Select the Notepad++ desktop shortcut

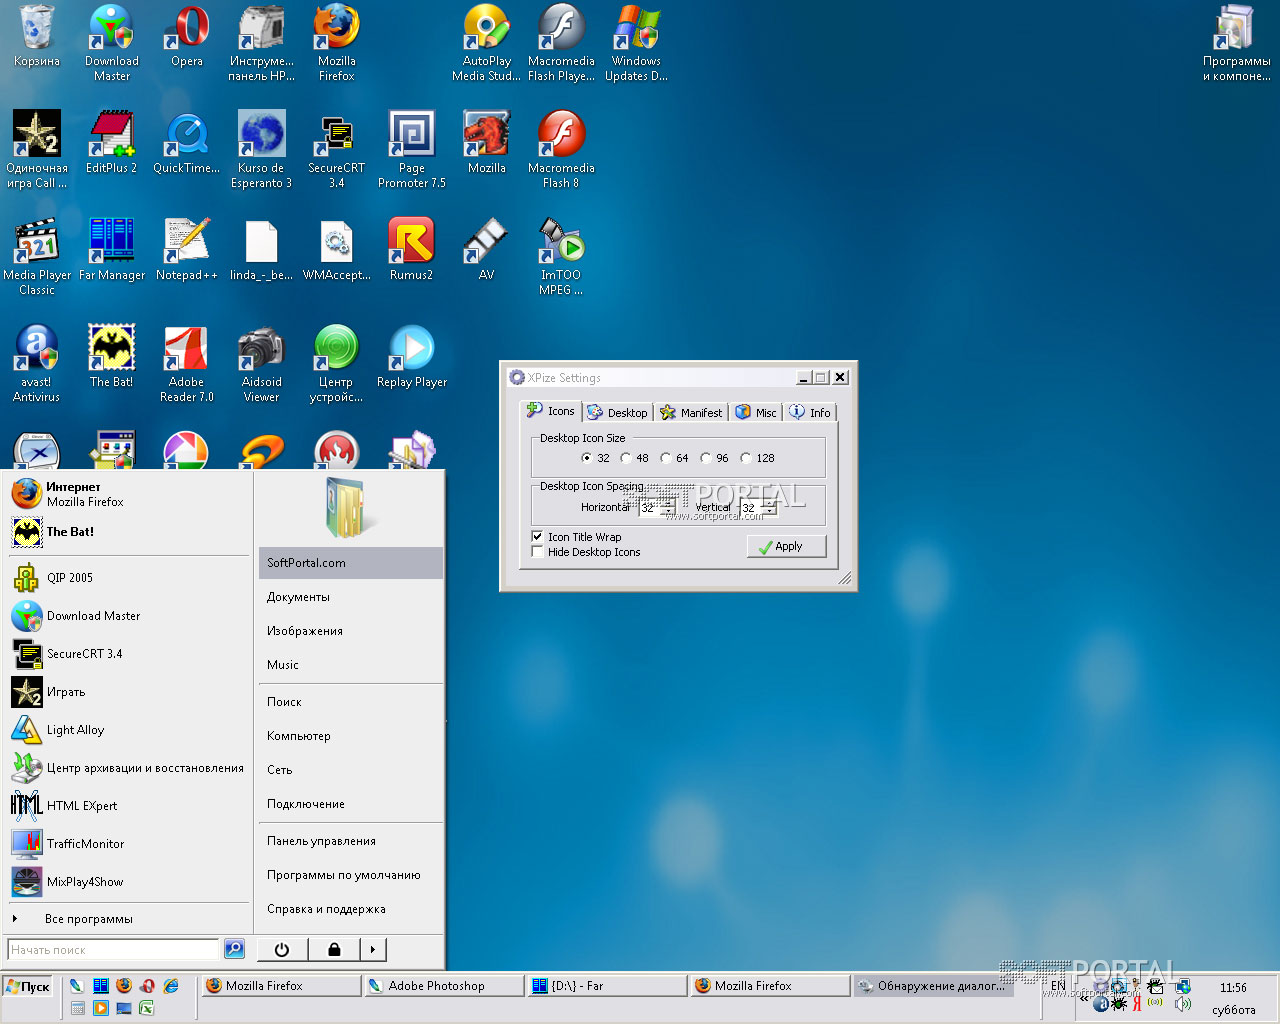187,250
